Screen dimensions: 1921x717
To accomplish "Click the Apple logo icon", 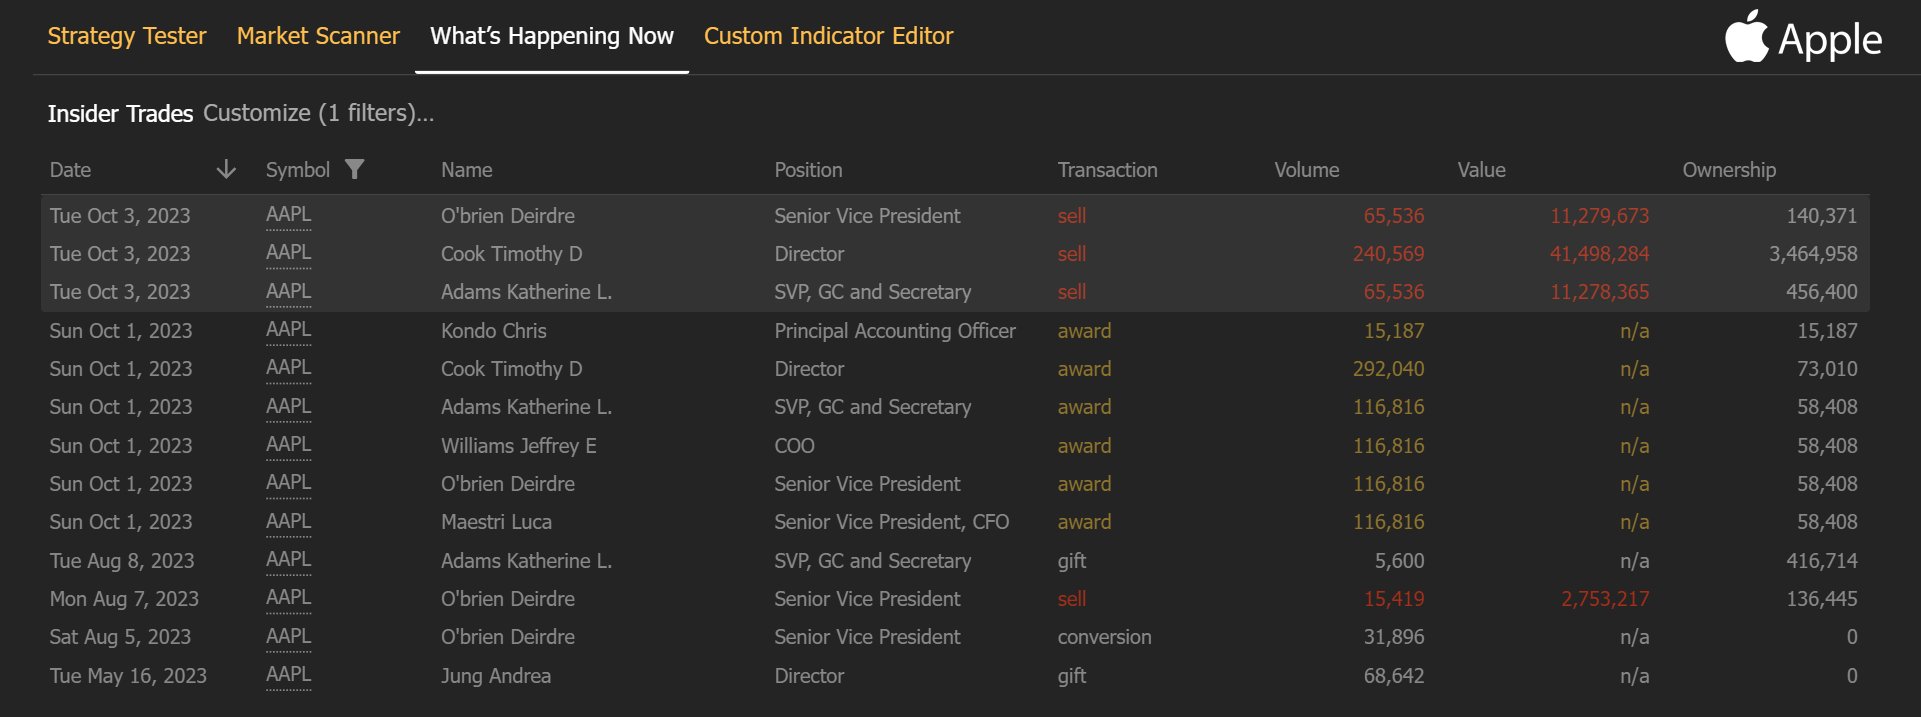I will (1746, 38).
